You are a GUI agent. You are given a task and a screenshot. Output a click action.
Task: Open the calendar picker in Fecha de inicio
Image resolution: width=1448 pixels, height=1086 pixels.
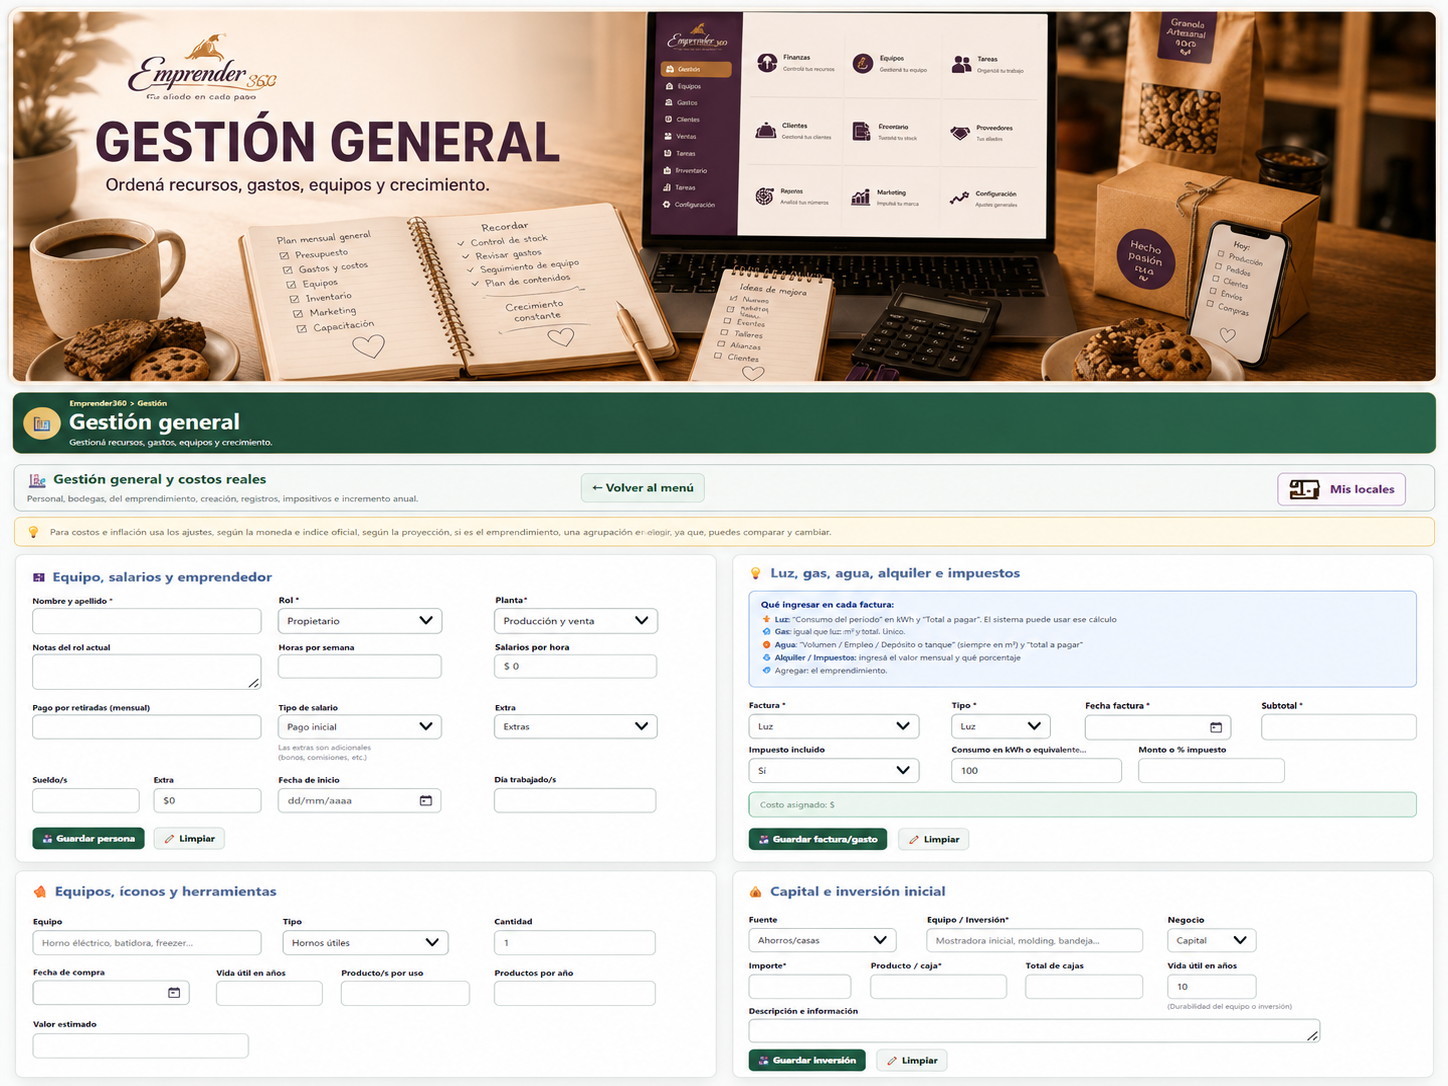(425, 801)
